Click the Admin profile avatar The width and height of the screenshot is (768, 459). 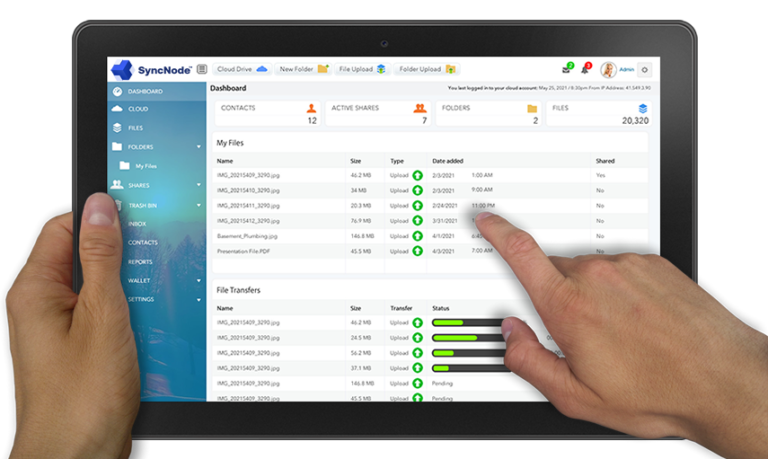tap(608, 70)
